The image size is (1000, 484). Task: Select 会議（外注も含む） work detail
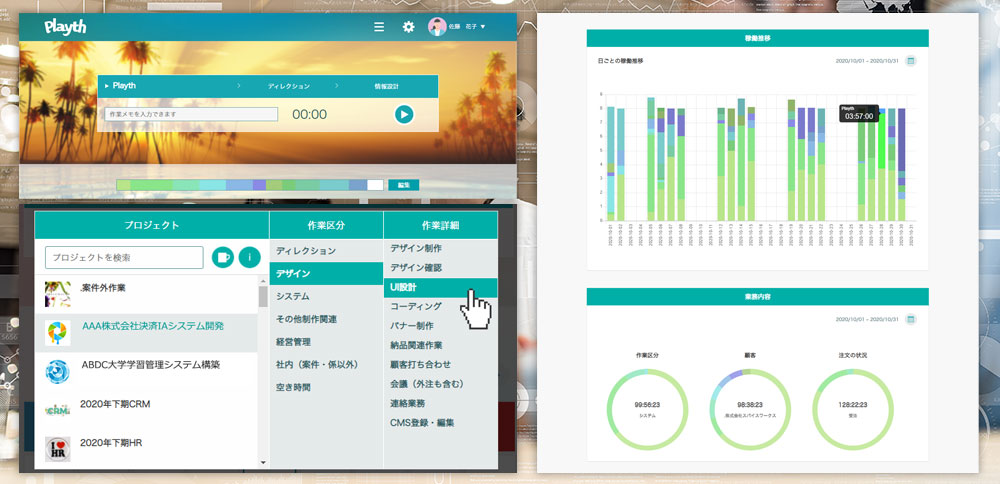pos(440,384)
